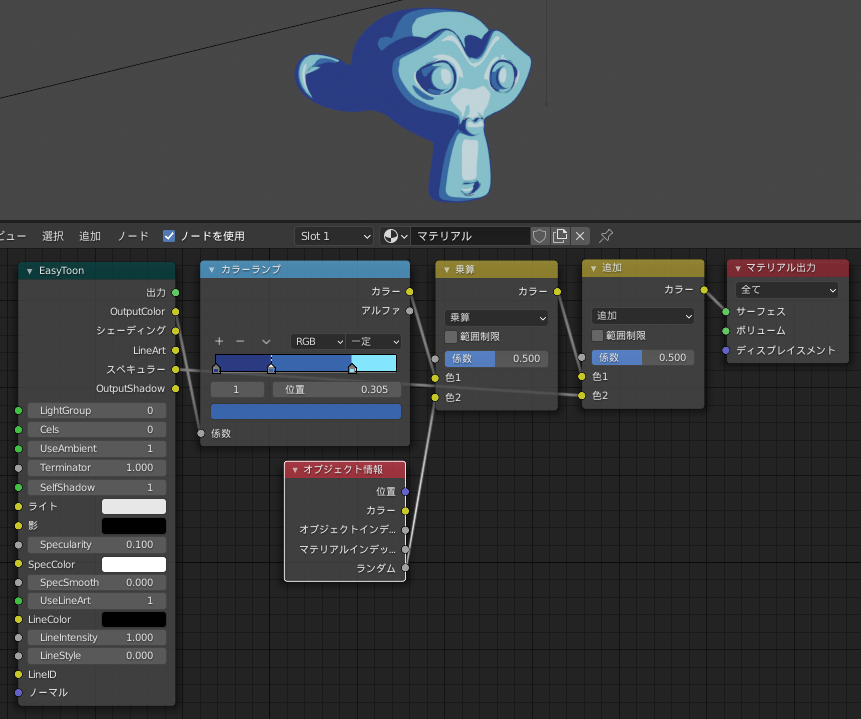The height and width of the screenshot is (719, 861).
Task: Open the 一定 interpolation dropdown
Action: coord(373,342)
